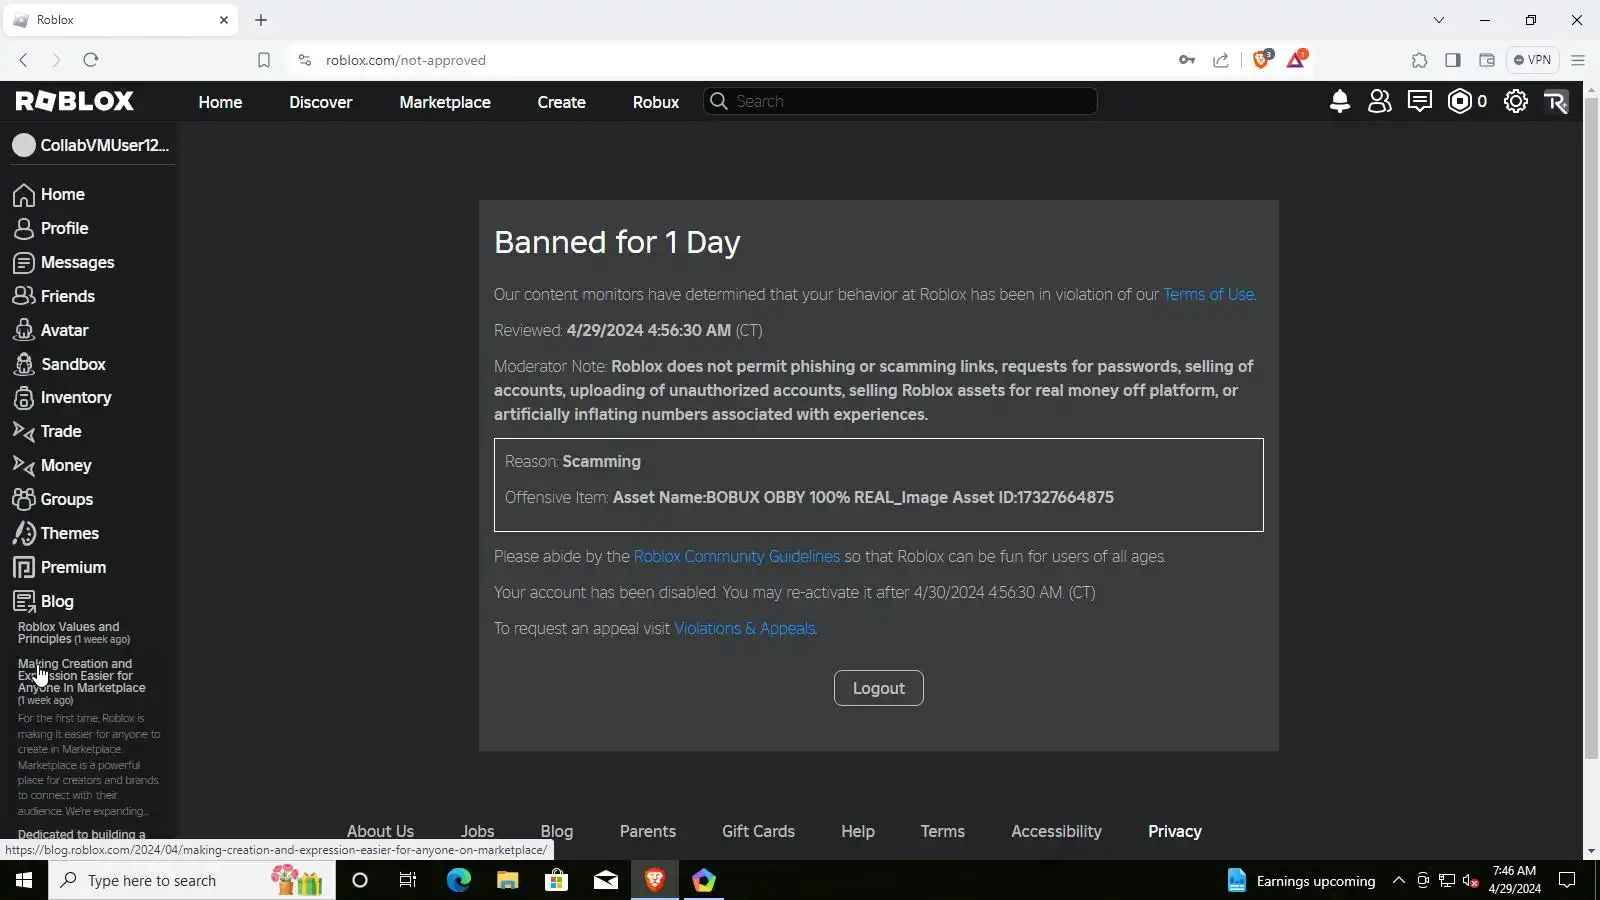This screenshot has height=900, width=1600.
Task: Open the Gift Cards footer link
Action: pos(758,831)
